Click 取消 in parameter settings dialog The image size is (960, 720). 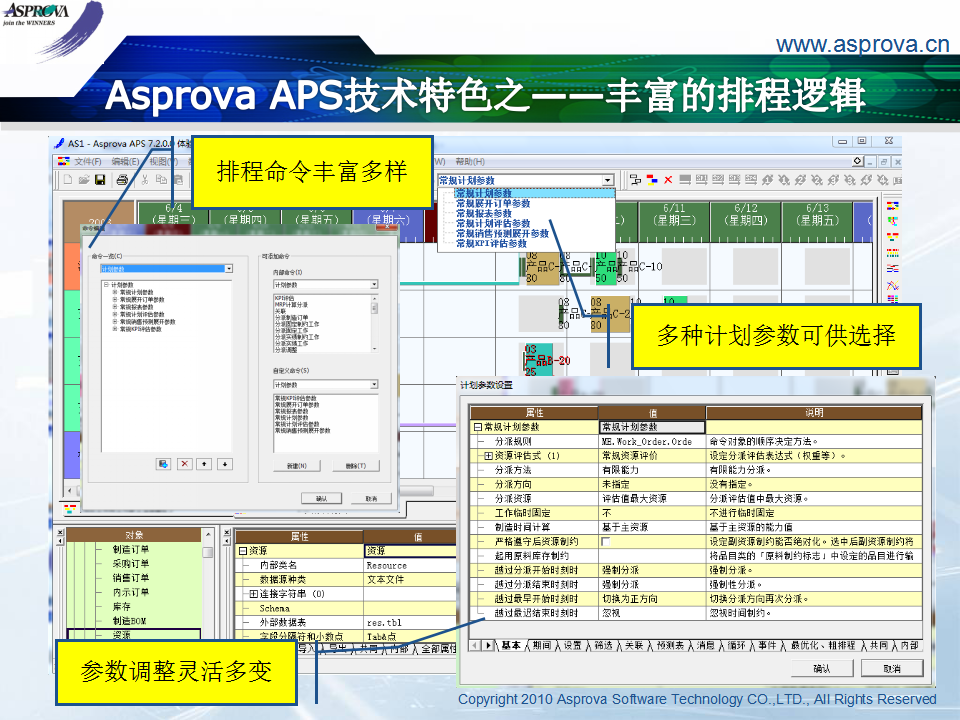892,668
